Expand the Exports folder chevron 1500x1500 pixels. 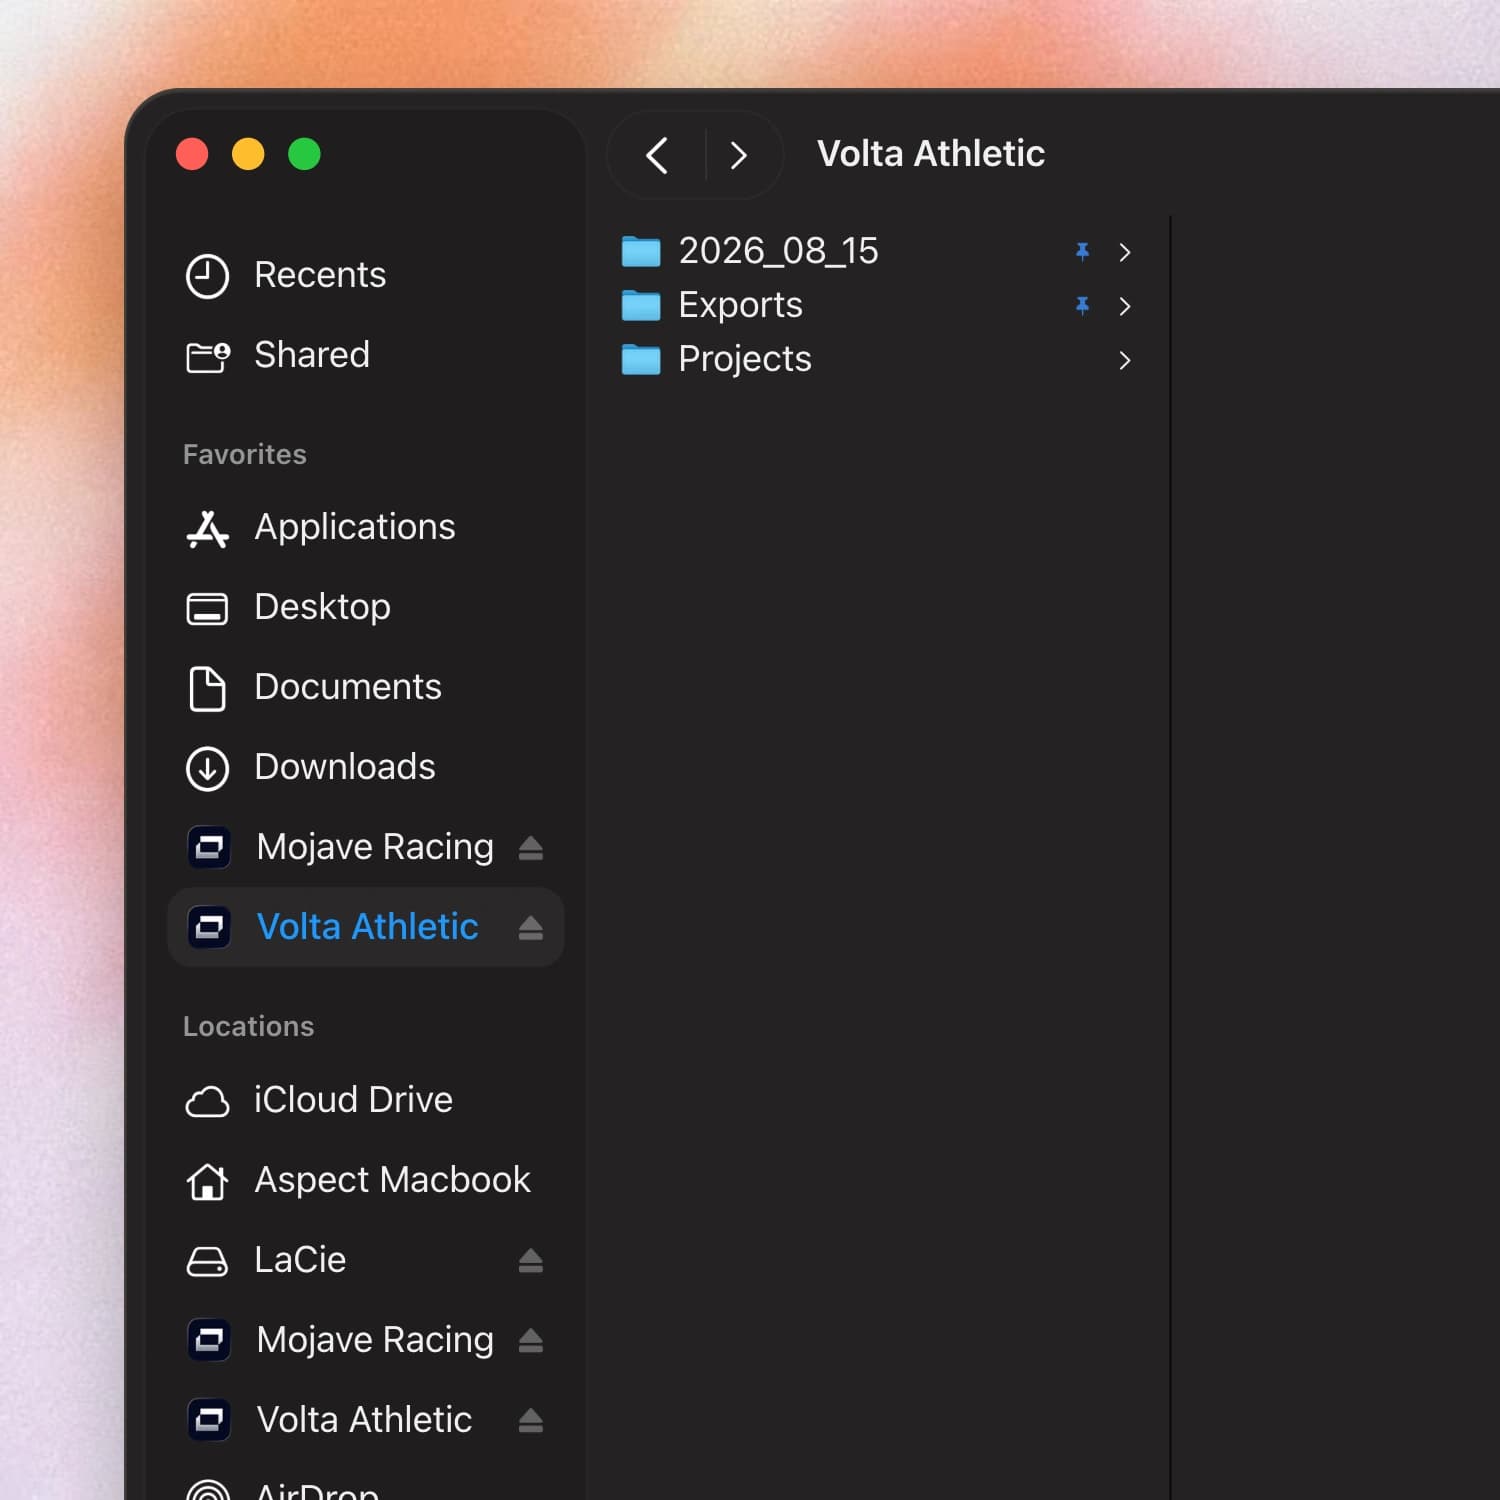click(1125, 306)
